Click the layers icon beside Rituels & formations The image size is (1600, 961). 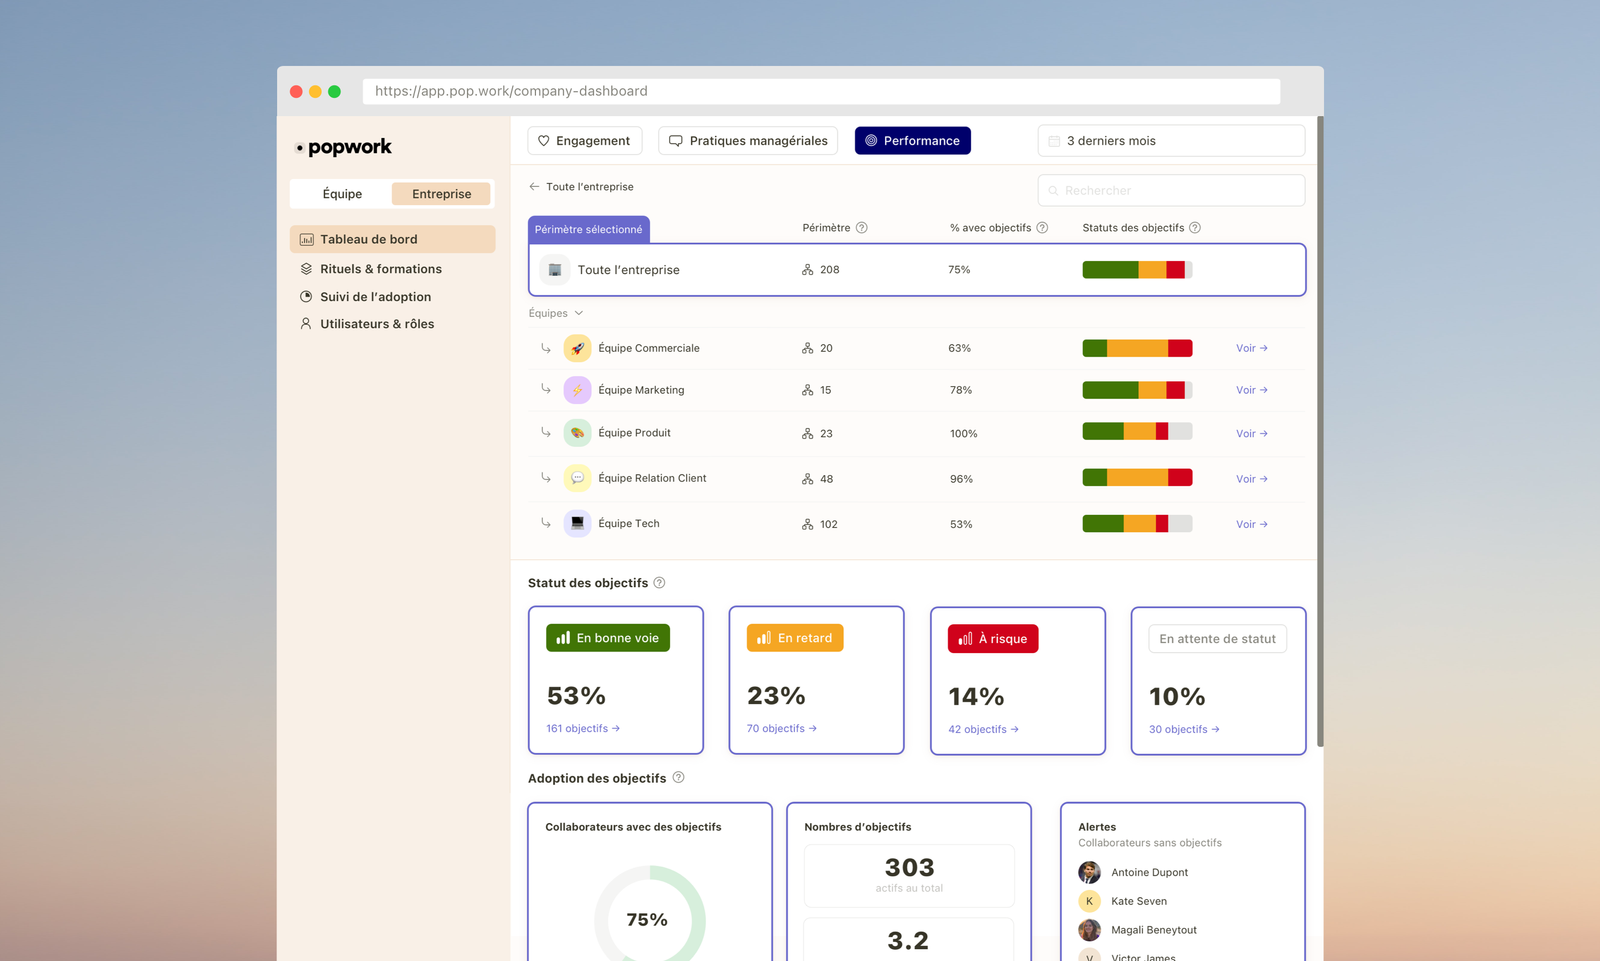tap(306, 268)
